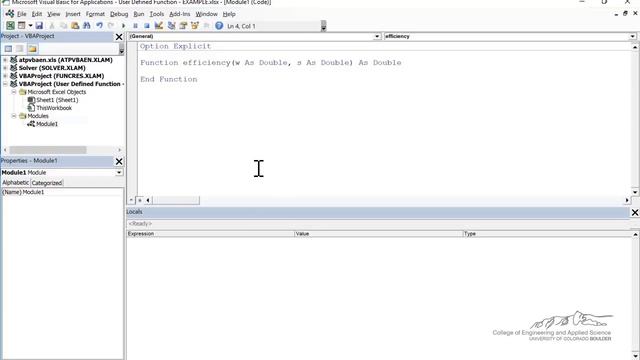Click the View Microsoft Excel icon
640x360 pixels.
click(10, 26)
